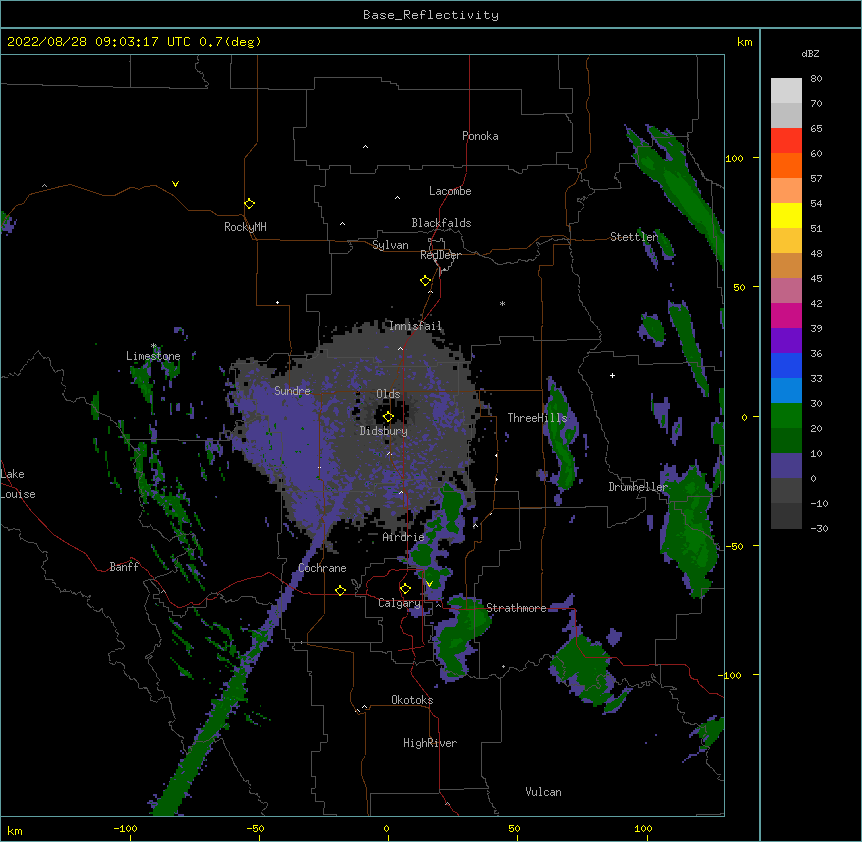The height and width of the screenshot is (842, 862).
Task: Click the Didsbury city label
Action: point(384,431)
